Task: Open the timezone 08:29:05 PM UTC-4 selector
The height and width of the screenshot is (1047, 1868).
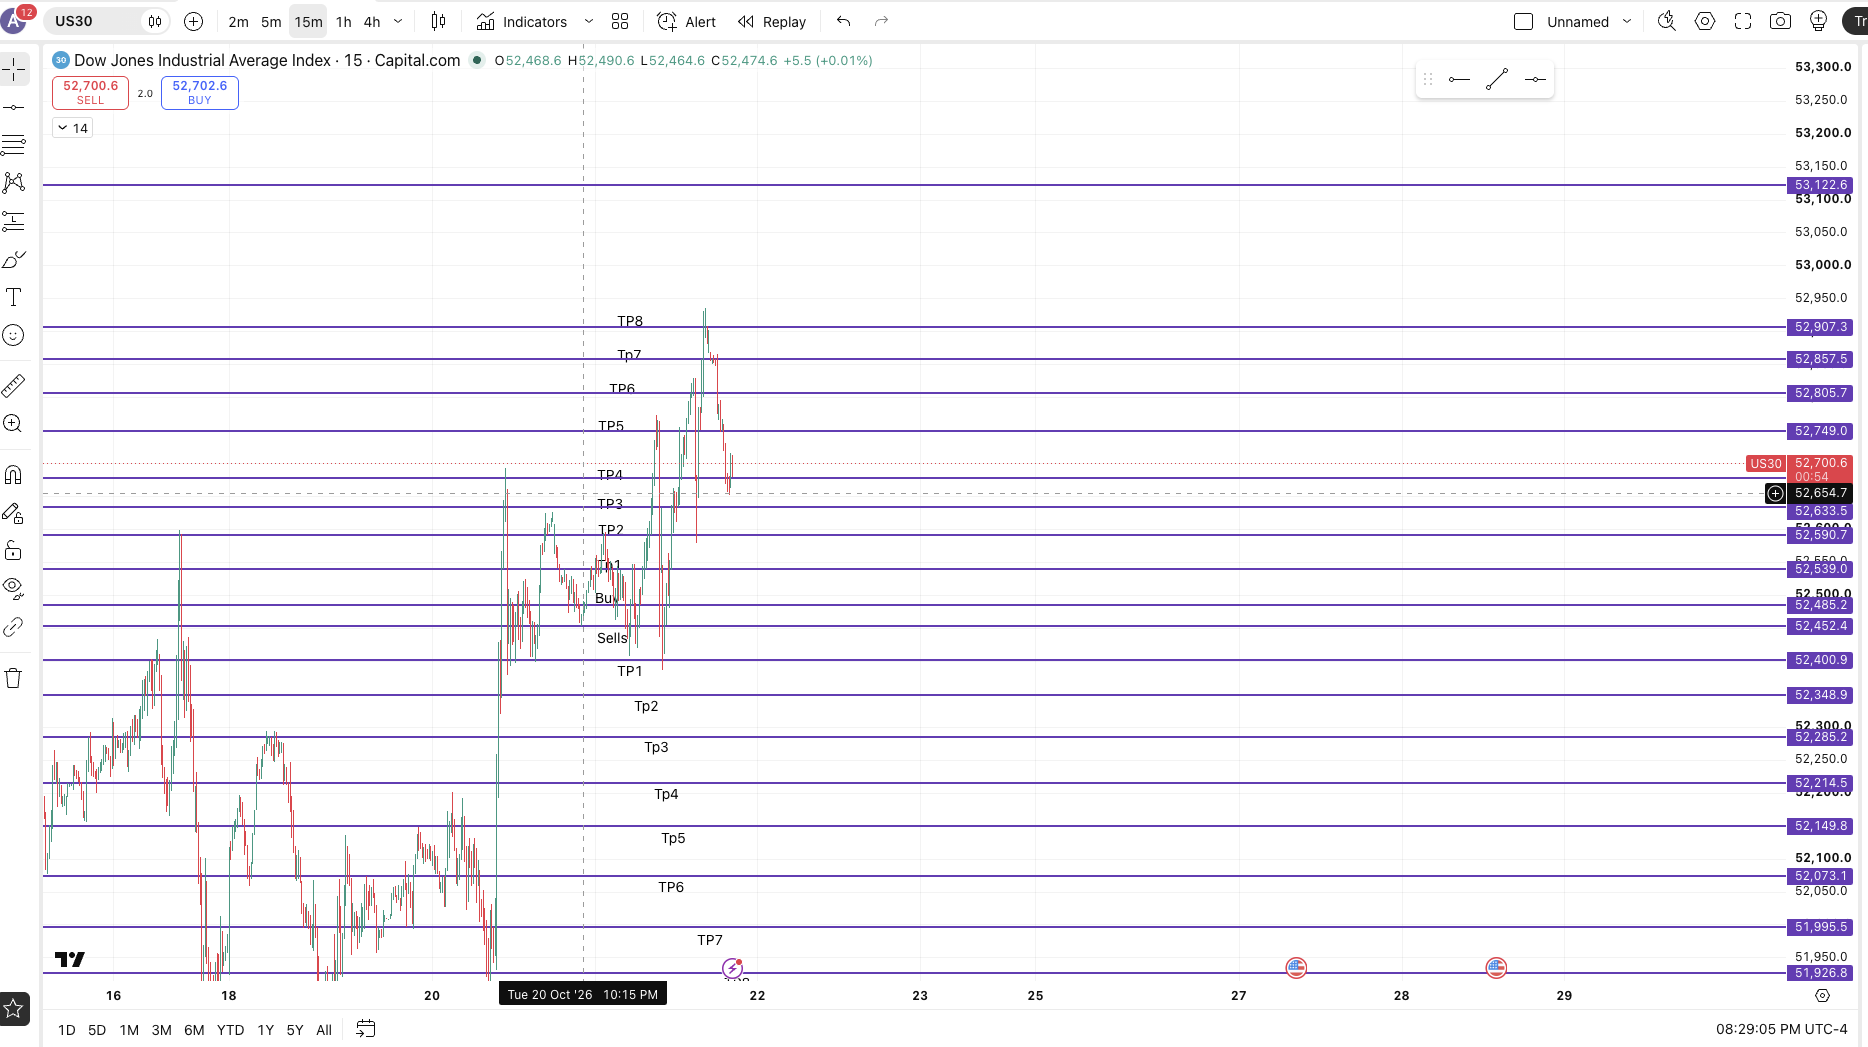Action: 1781,1029
